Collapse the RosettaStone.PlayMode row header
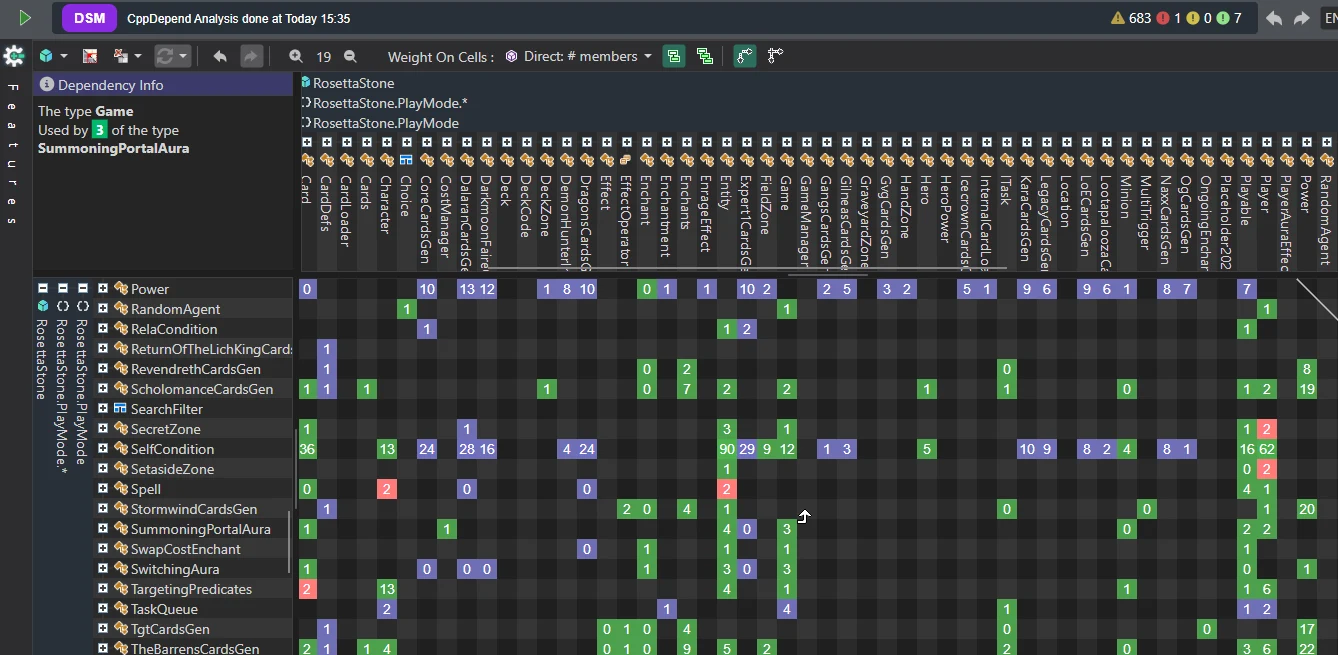 coord(83,288)
